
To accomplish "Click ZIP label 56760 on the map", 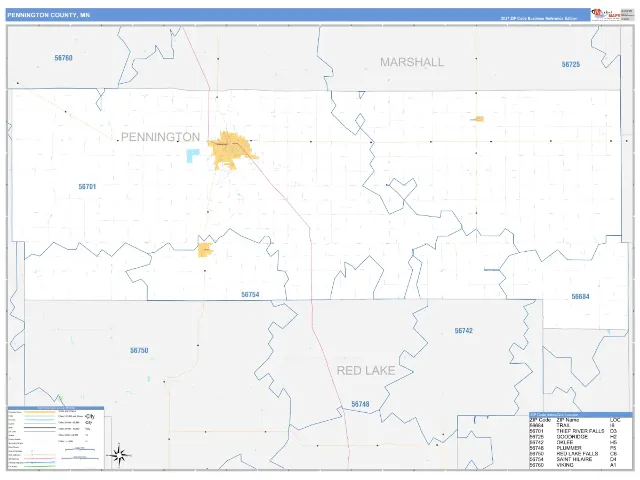I will point(64,58).
